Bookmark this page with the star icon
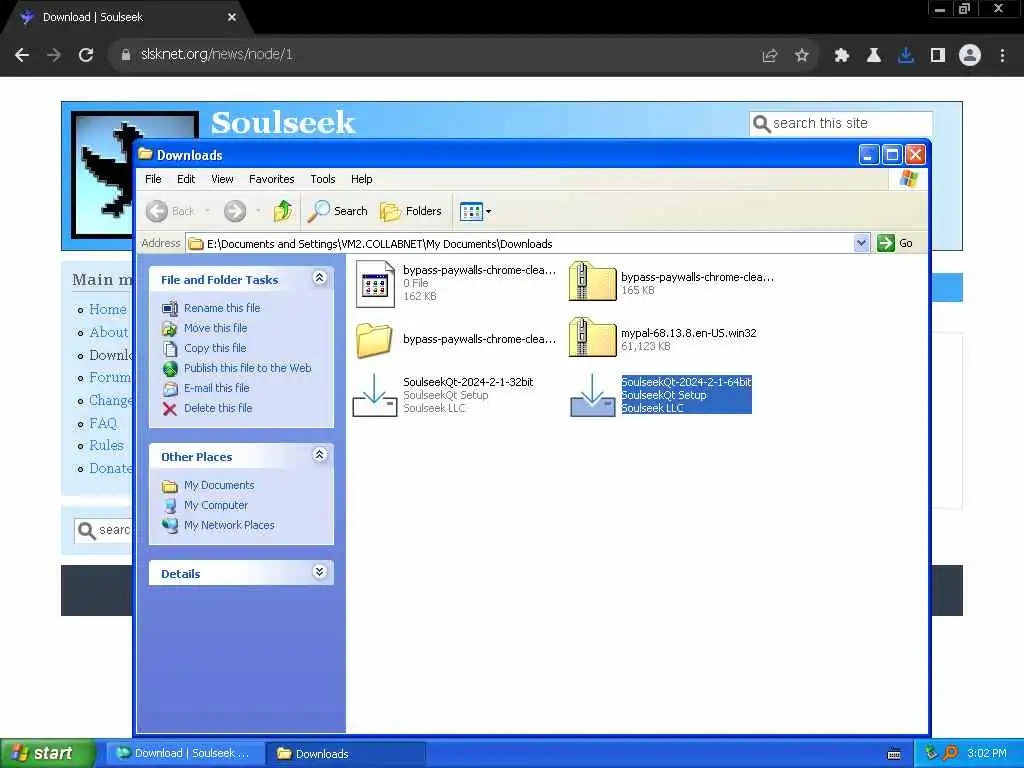 point(802,56)
